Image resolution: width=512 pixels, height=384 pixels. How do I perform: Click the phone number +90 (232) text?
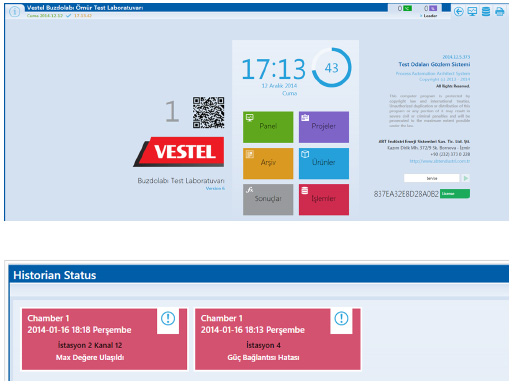450,154
